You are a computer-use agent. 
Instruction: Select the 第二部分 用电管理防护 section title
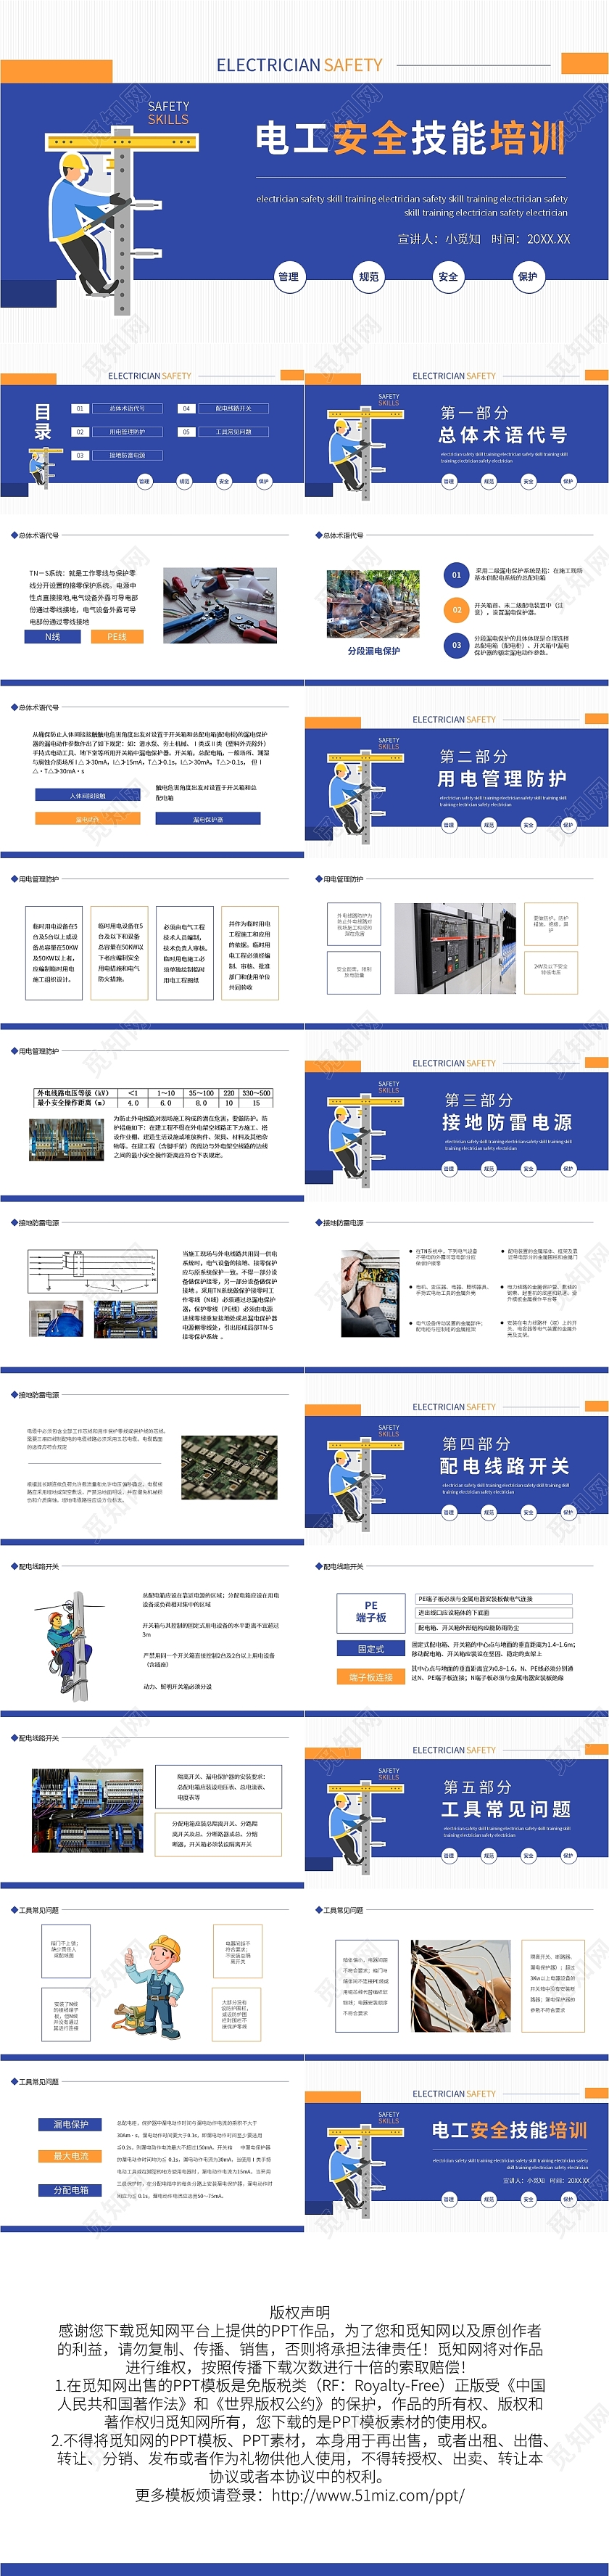point(502,768)
